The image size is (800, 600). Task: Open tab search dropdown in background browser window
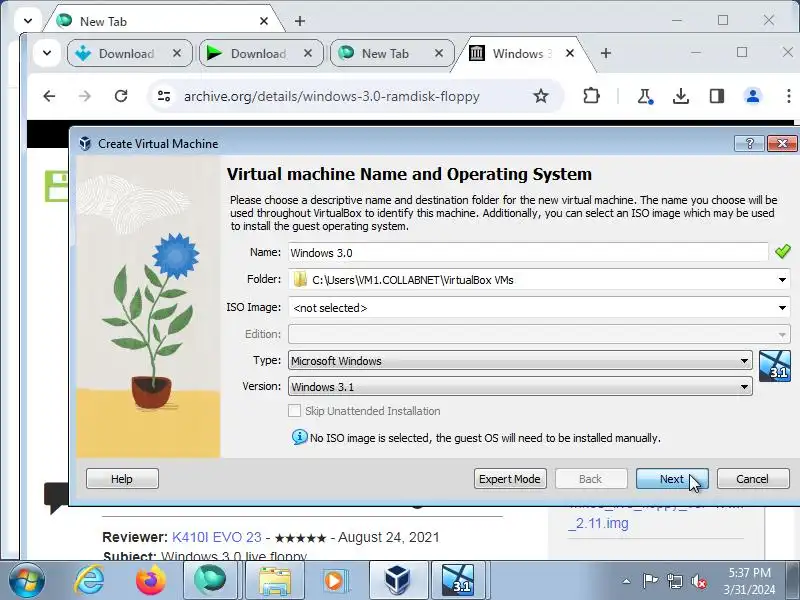28,21
